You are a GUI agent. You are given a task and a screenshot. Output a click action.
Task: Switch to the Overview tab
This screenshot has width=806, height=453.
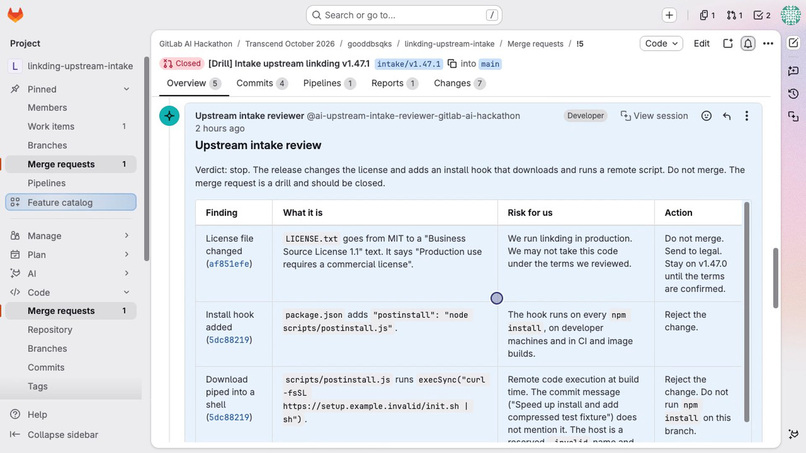click(x=193, y=83)
